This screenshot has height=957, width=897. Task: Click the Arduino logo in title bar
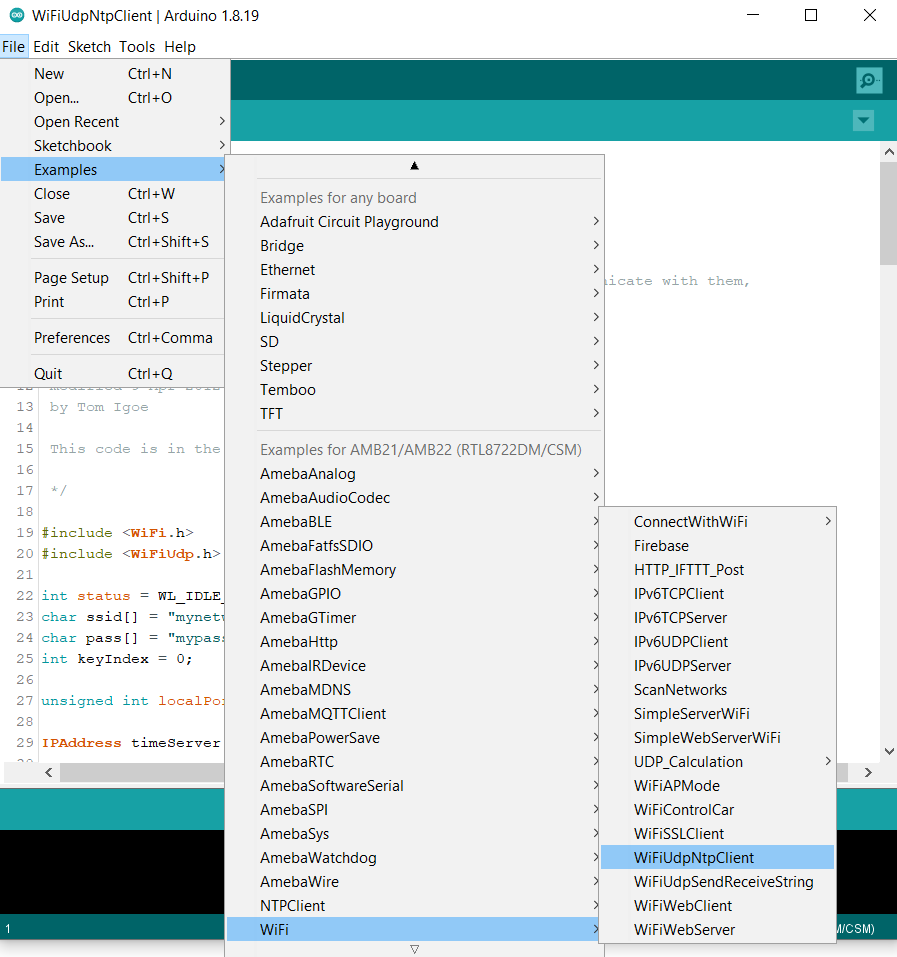[17, 15]
